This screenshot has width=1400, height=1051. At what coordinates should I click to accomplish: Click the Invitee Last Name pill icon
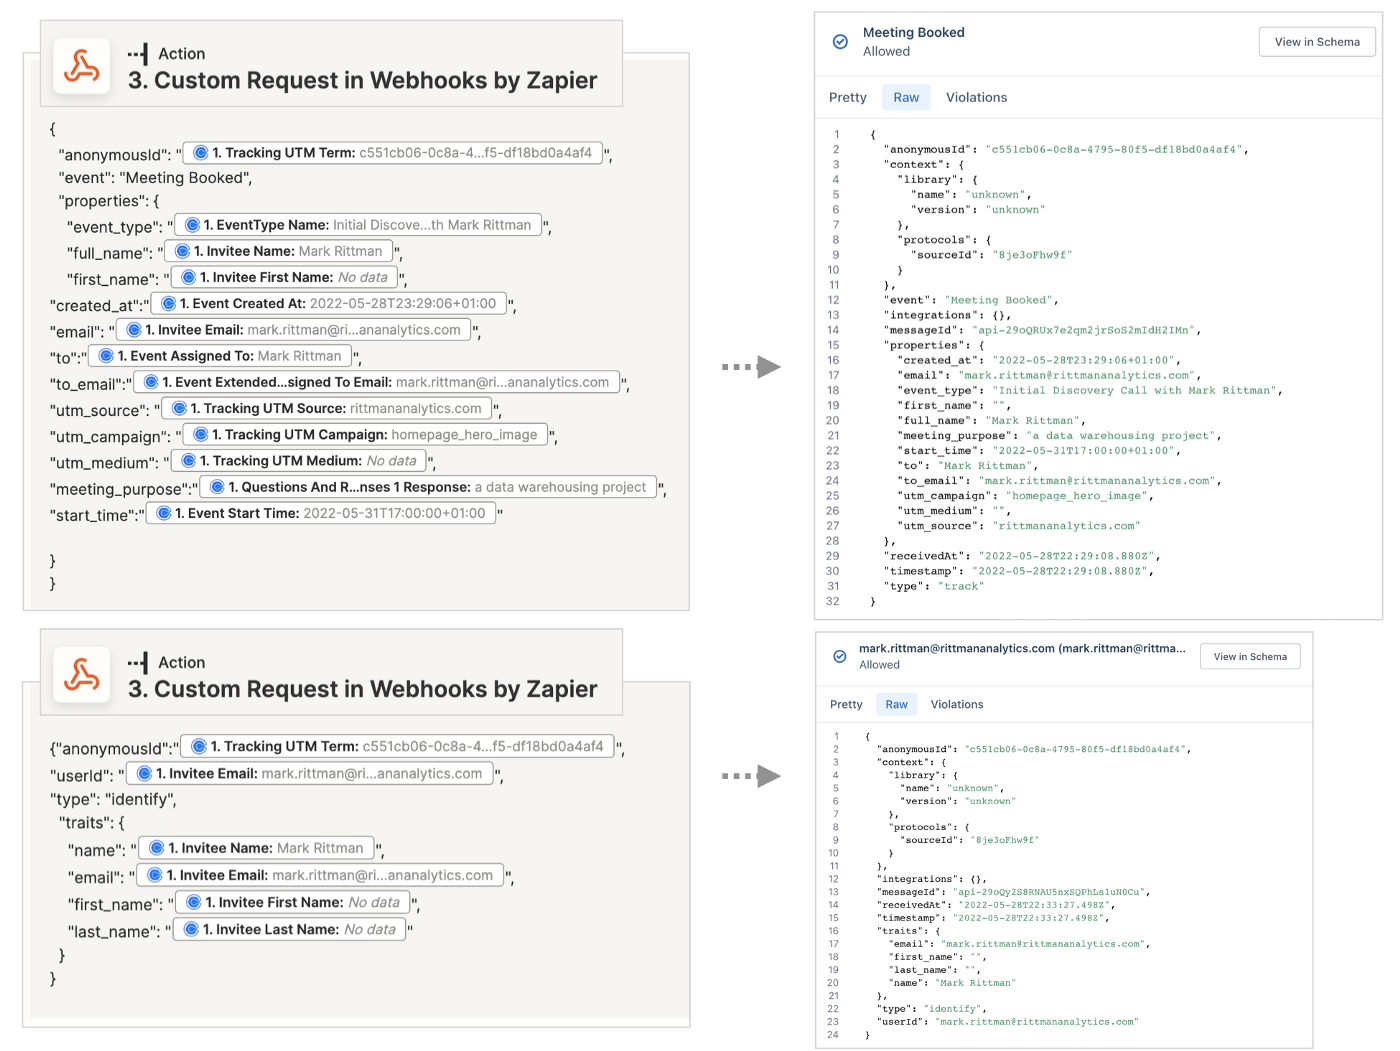point(192,929)
